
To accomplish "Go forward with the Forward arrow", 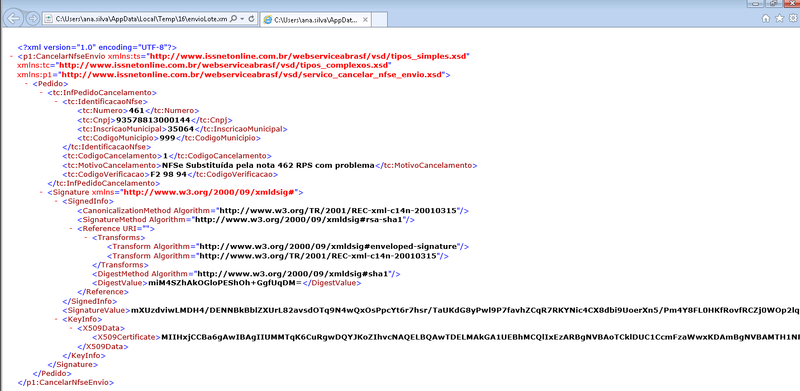I will (33, 19).
